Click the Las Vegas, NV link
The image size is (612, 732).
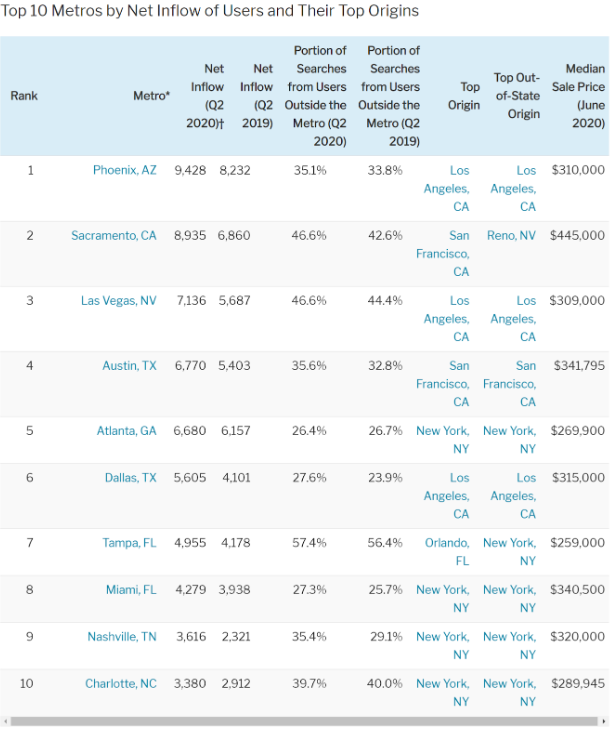click(x=118, y=301)
